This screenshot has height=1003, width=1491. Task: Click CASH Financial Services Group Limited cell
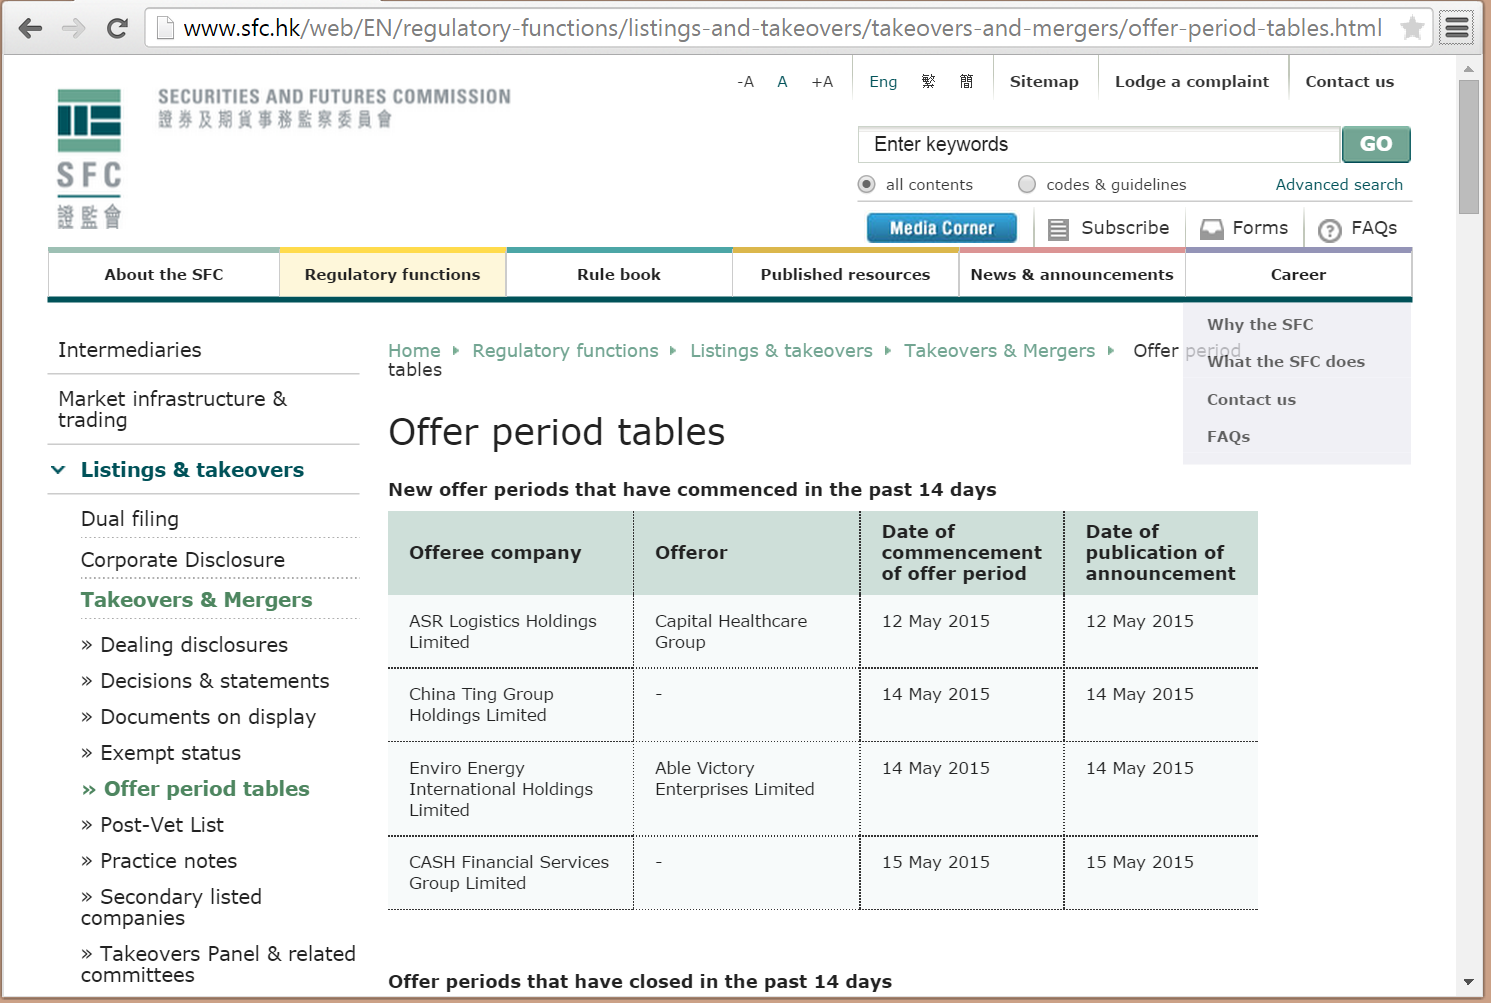click(509, 873)
